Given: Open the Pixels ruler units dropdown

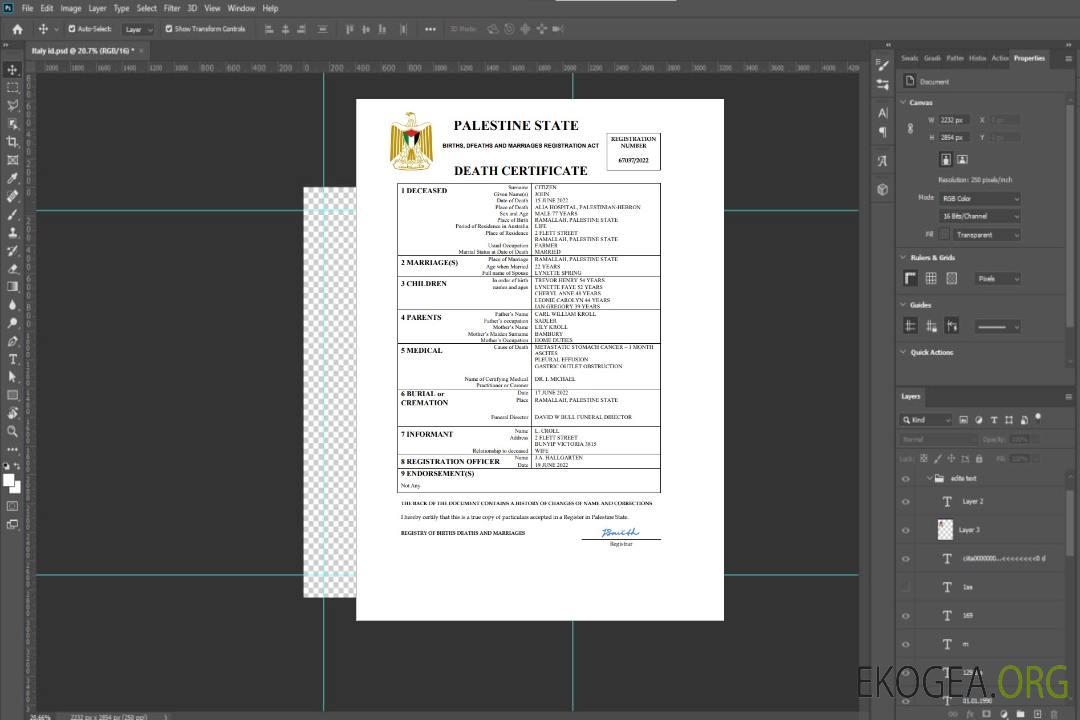Looking at the screenshot, I should (998, 278).
